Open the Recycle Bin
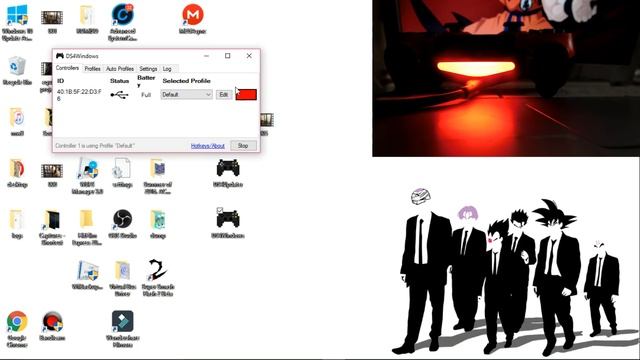This screenshot has height=360, width=640. click(17, 71)
